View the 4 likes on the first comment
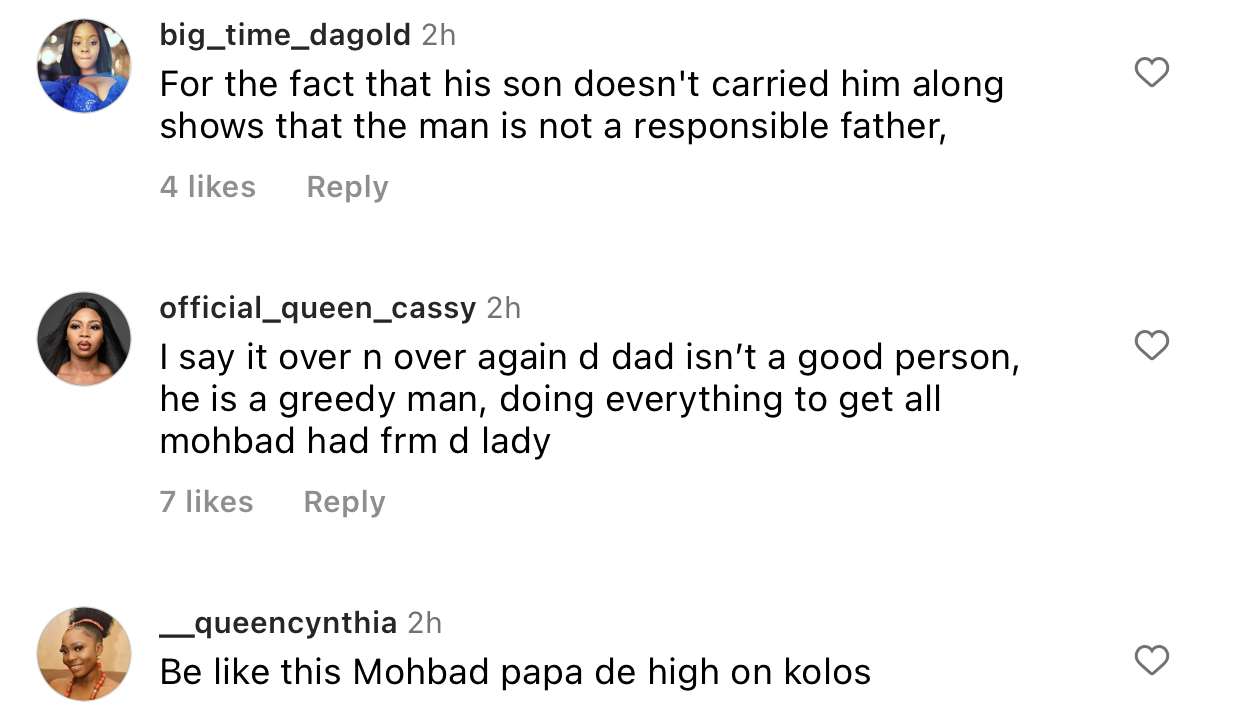 point(208,186)
